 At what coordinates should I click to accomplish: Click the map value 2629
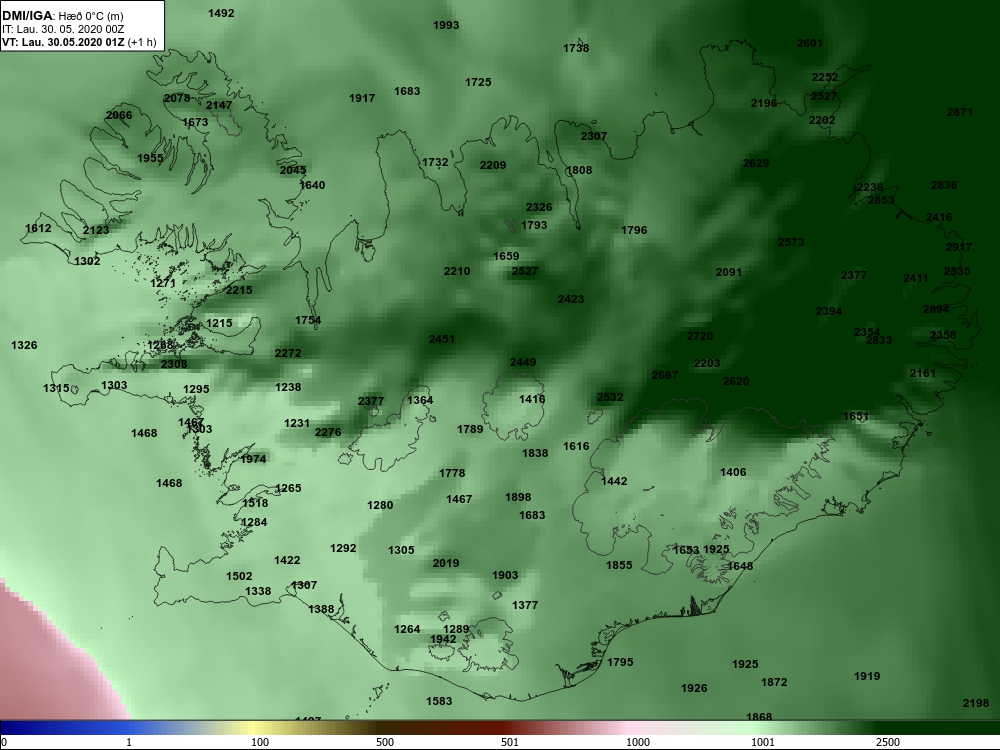pyautogui.click(x=756, y=163)
